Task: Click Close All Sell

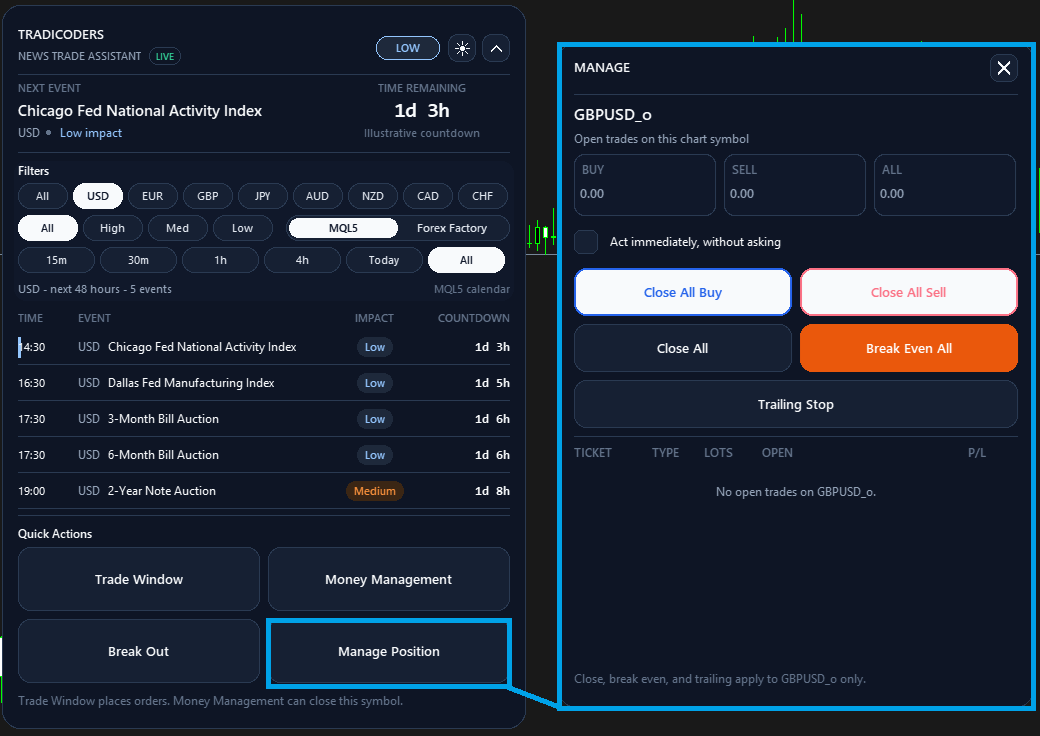Action: pos(909,292)
